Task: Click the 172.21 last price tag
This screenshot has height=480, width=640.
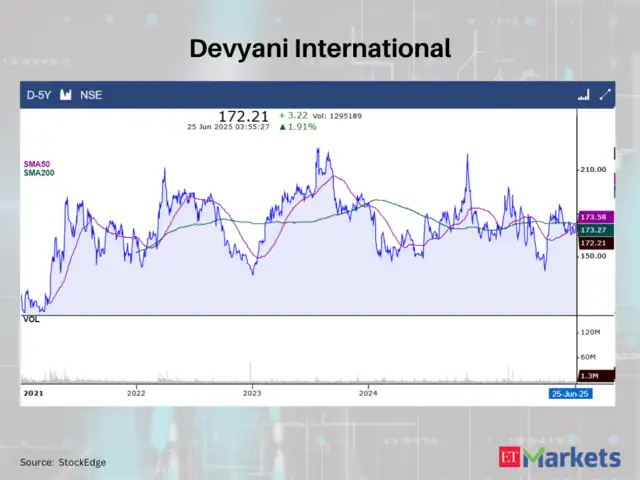Action: 596,243
